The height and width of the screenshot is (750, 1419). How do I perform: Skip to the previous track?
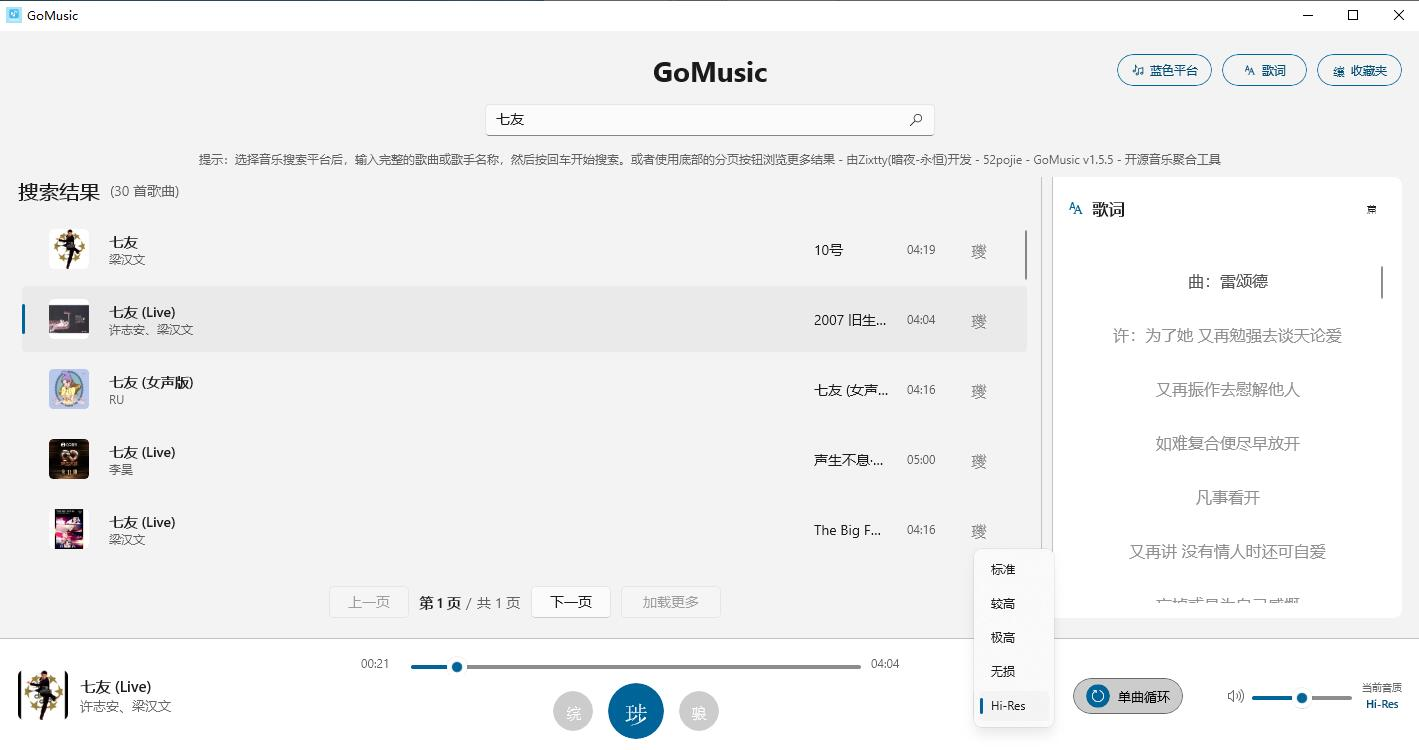click(573, 713)
